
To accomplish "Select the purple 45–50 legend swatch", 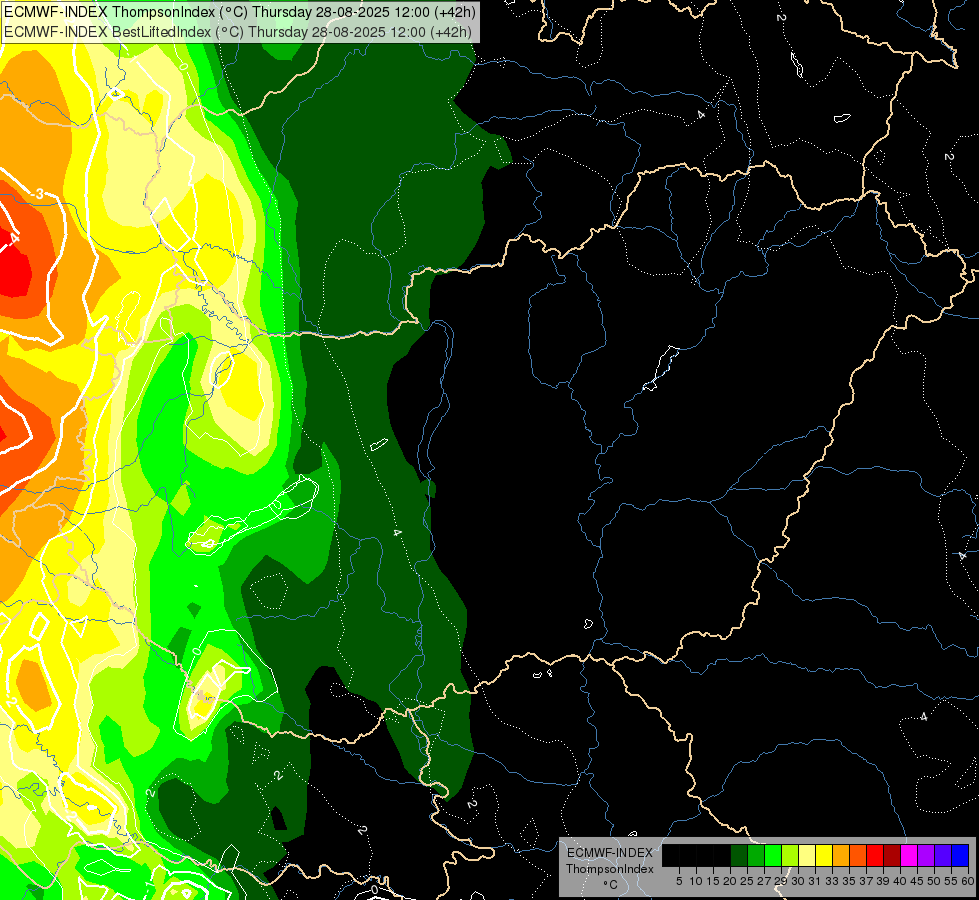I will [926, 855].
